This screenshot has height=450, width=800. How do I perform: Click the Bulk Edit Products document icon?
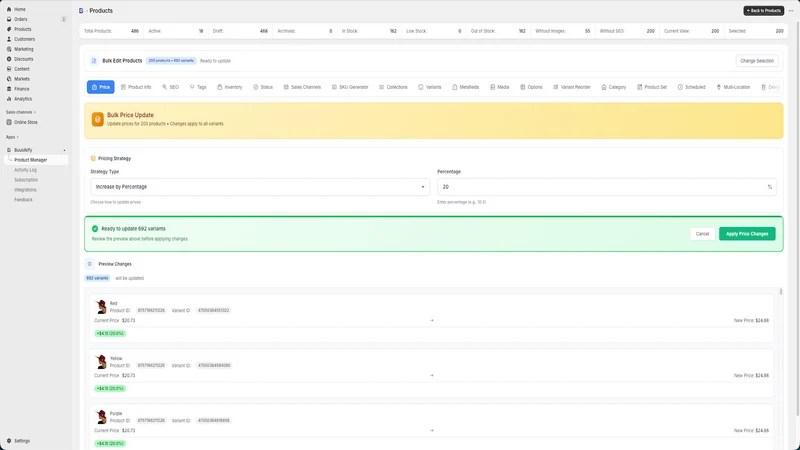click(x=94, y=61)
